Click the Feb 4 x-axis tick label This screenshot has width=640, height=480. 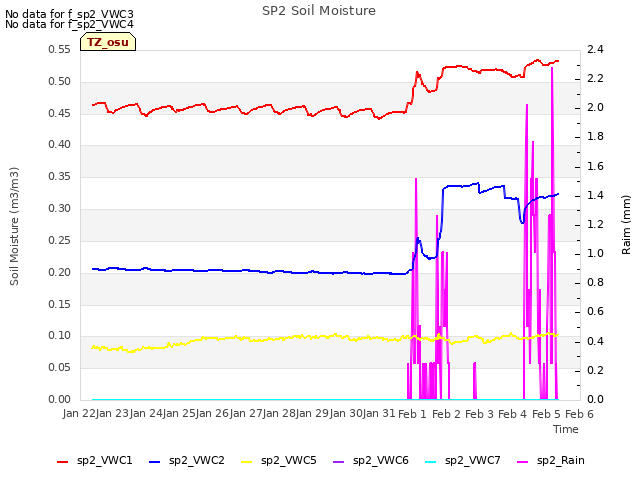(x=513, y=414)
